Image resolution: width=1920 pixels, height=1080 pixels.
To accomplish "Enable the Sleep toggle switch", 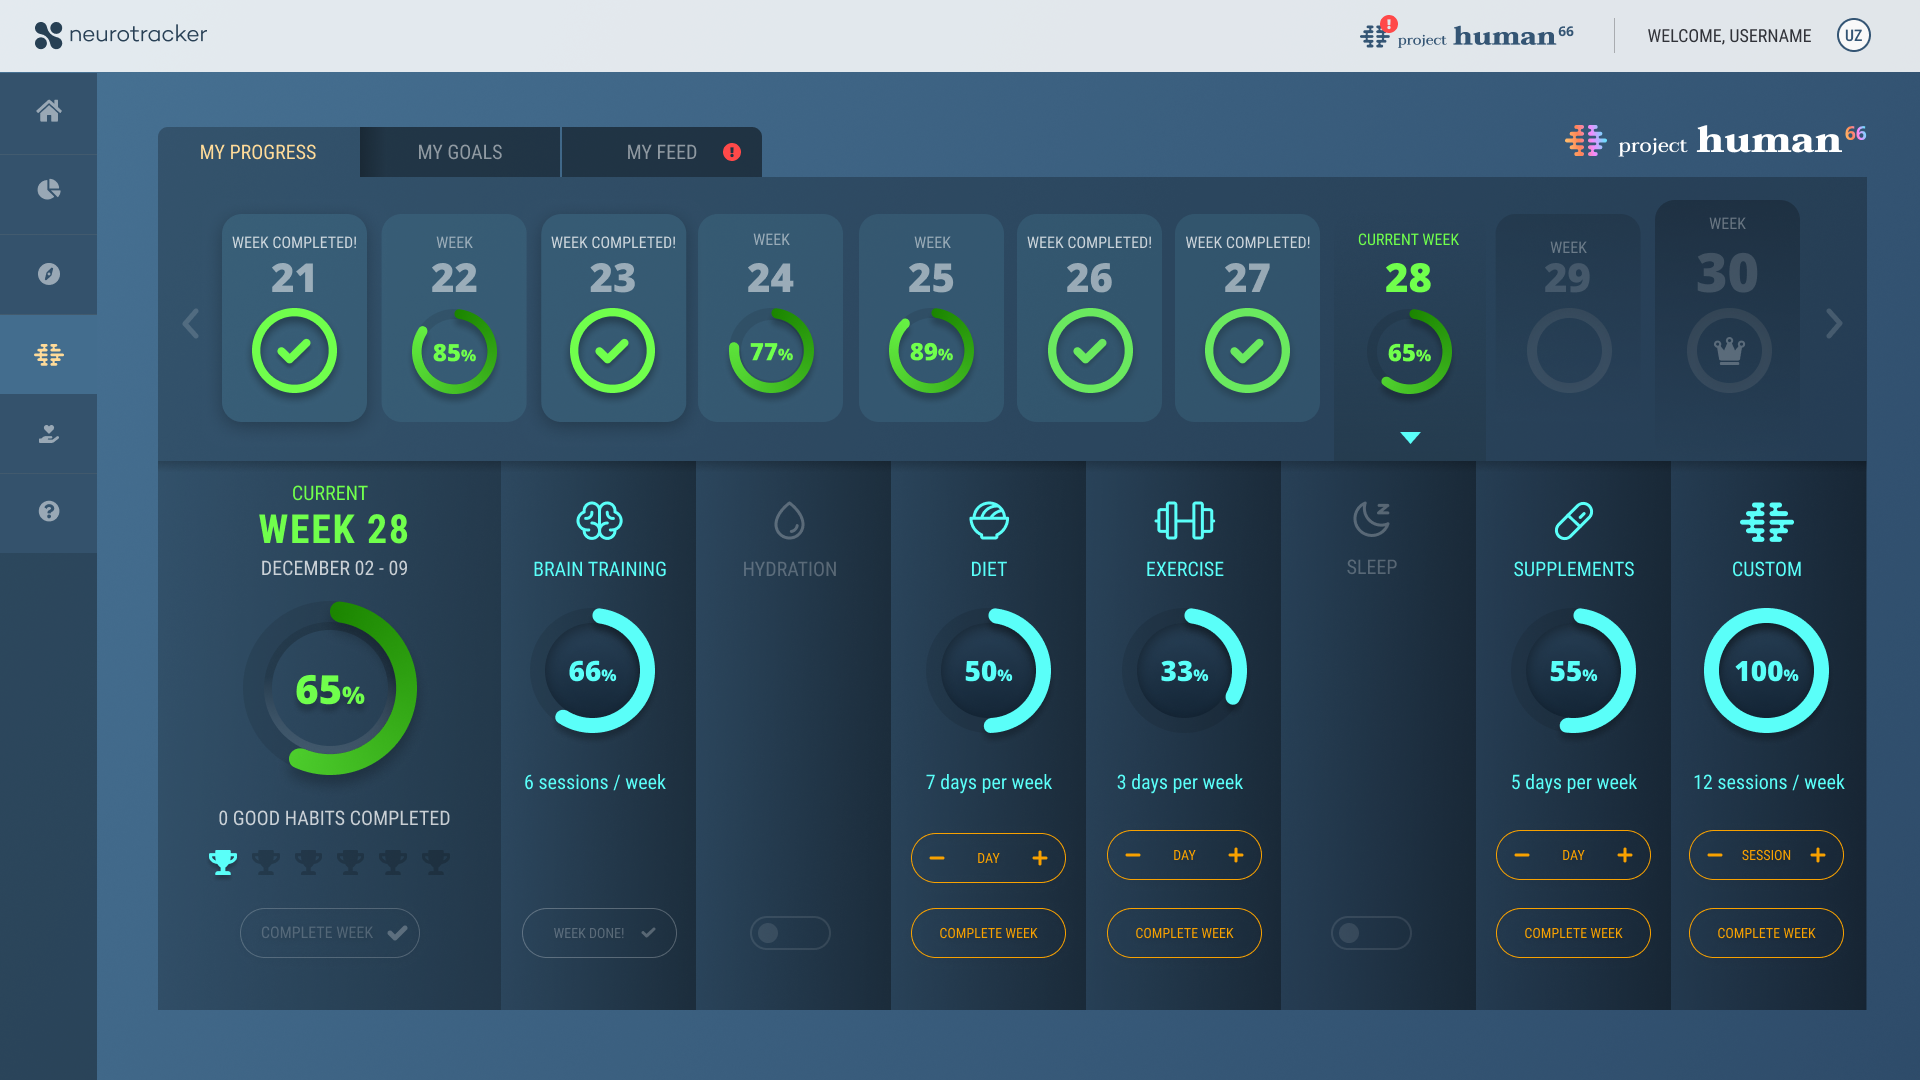I will click(x=1370, y=933).
